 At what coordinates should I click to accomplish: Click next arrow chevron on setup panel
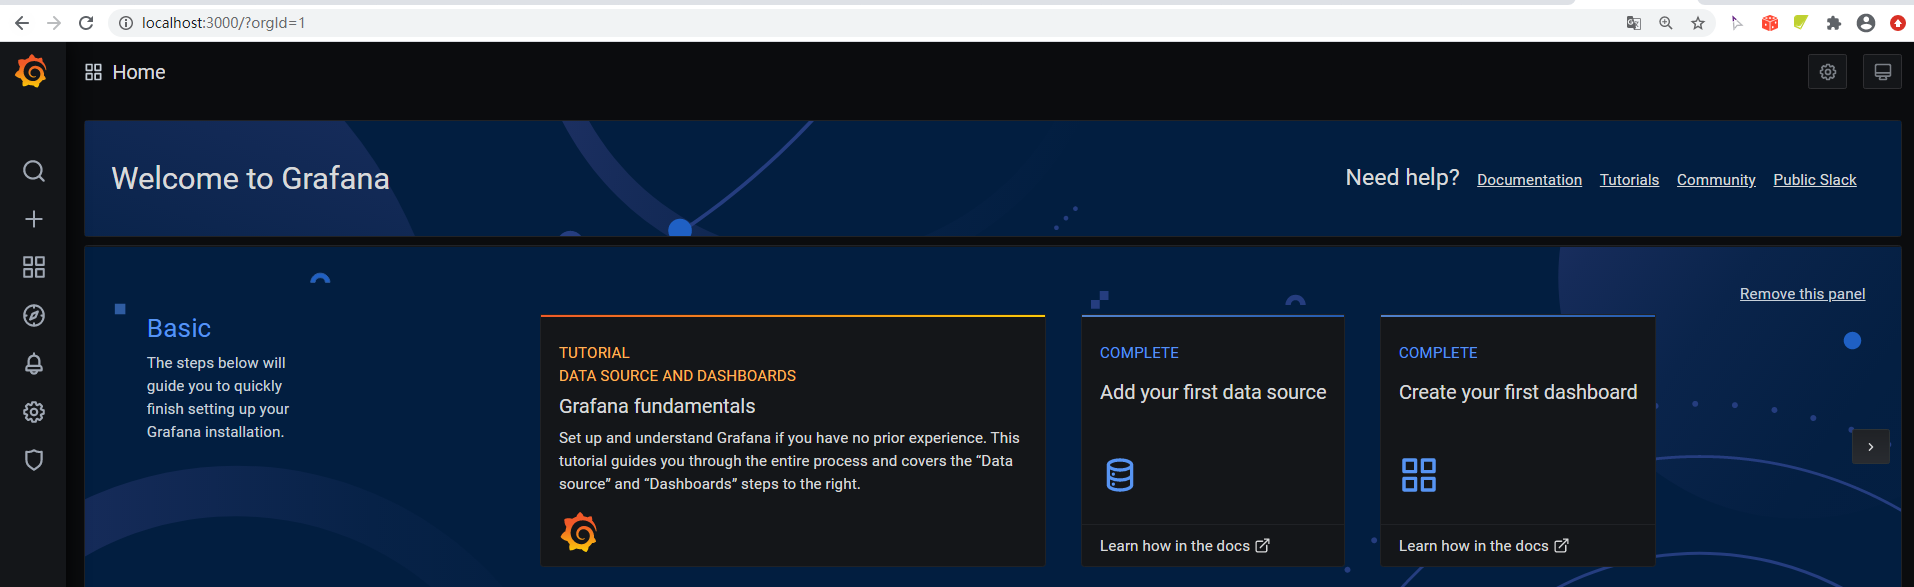(x=1870, y=447)
